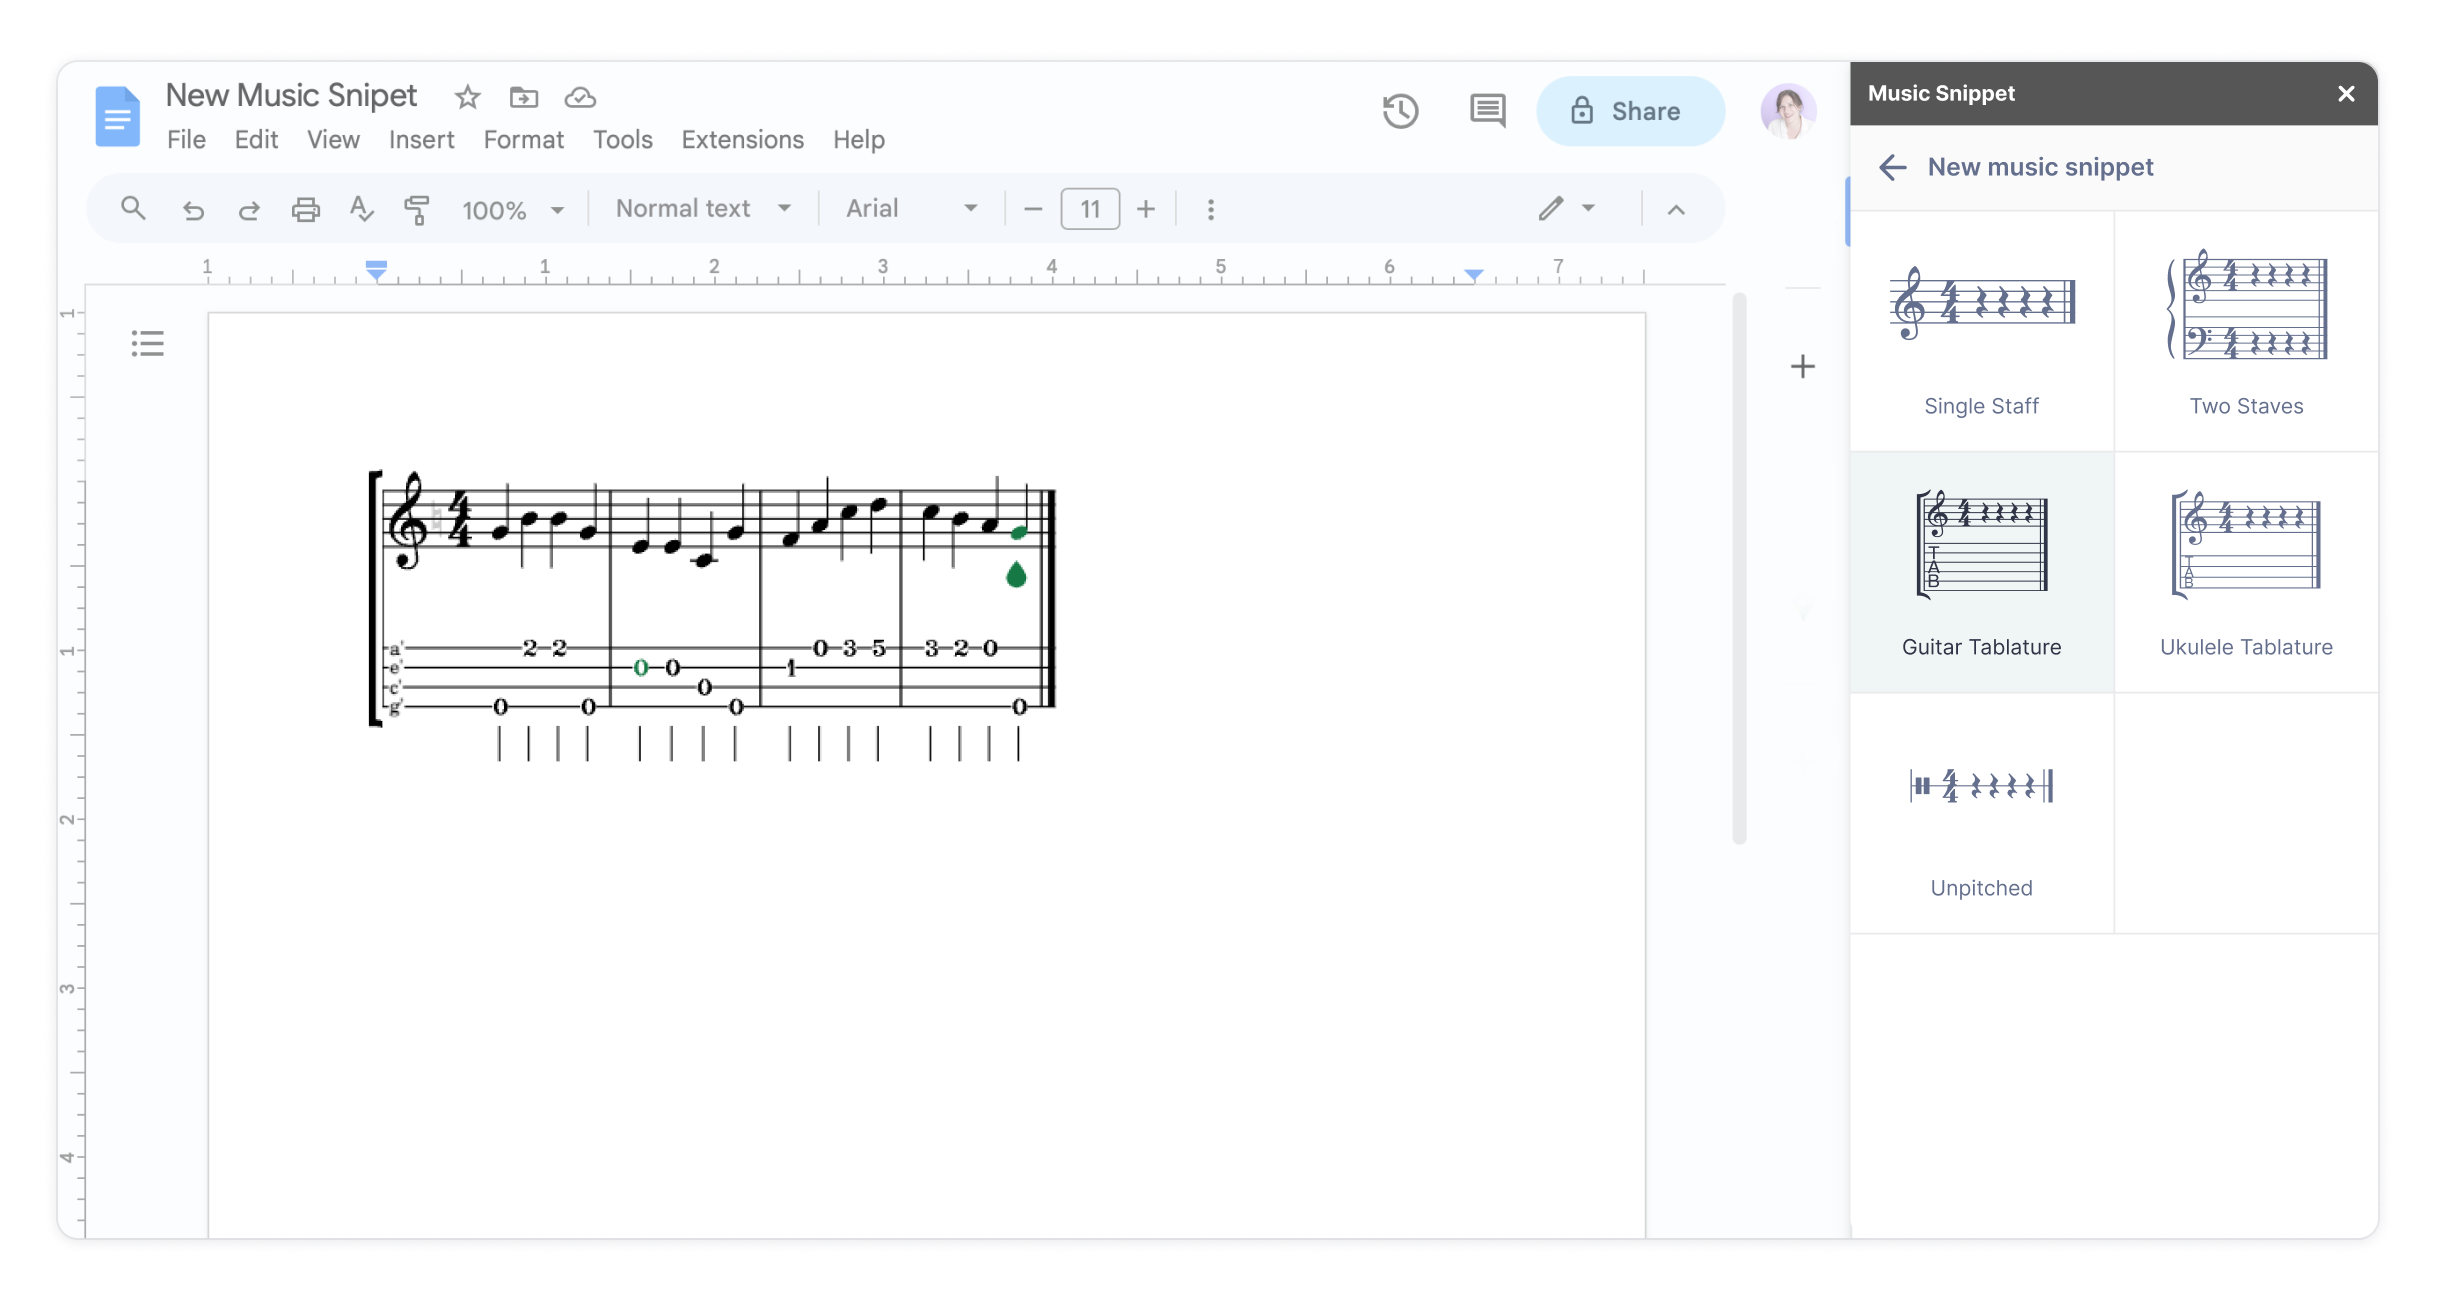The image size is (2440, 1302).
Task: Click the back arrow in Music Snippet panel
Action: [x=1891, y=168]
